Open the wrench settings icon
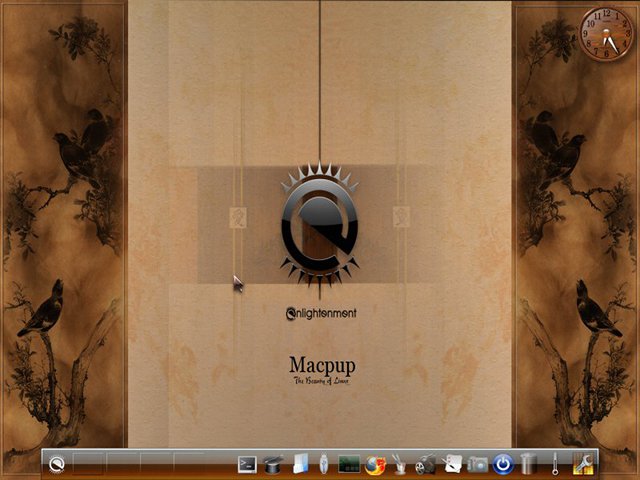This screenshot has width=640, height=480. pyautogui.click(x=583, y=464)
